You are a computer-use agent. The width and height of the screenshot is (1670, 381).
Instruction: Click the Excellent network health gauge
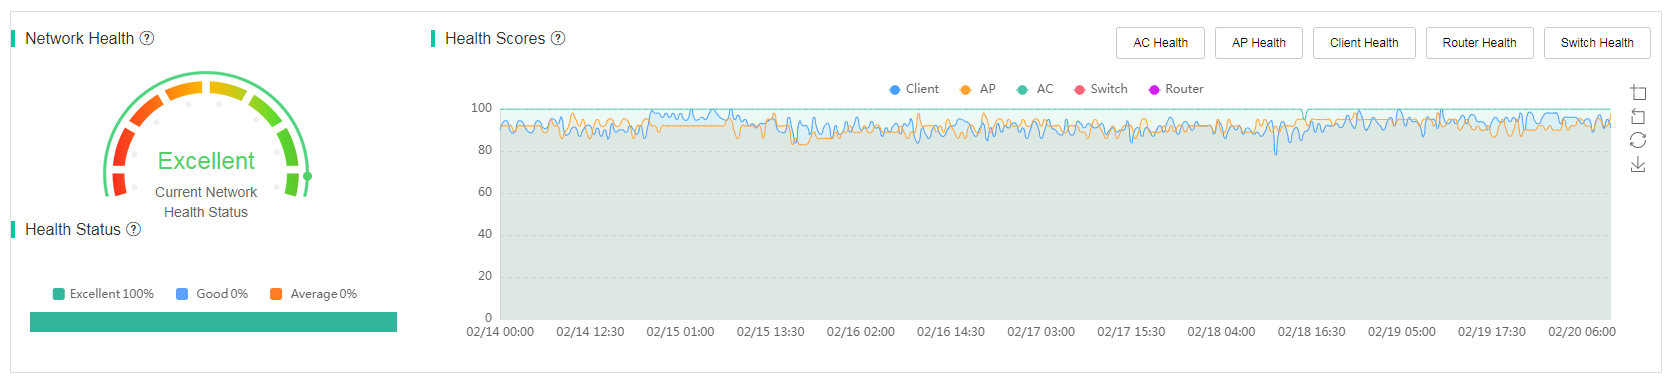click(x=207, y=135)
